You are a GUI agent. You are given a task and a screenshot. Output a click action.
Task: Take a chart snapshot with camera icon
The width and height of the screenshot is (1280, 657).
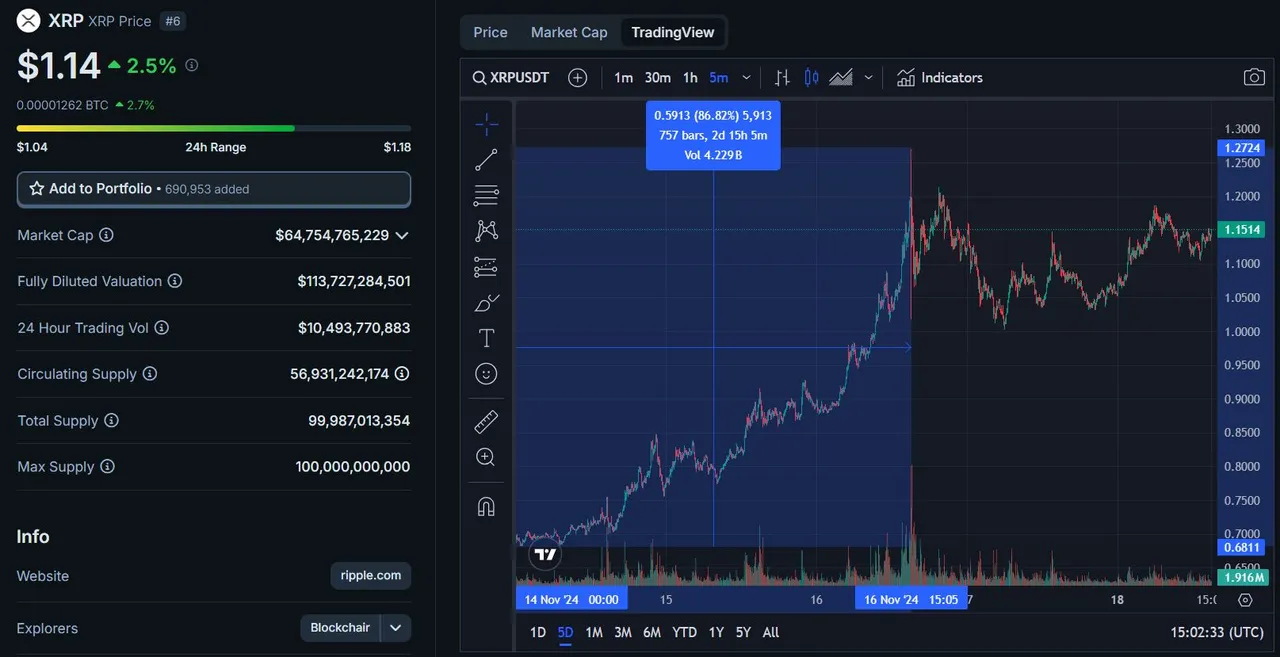coord(1253,78)
